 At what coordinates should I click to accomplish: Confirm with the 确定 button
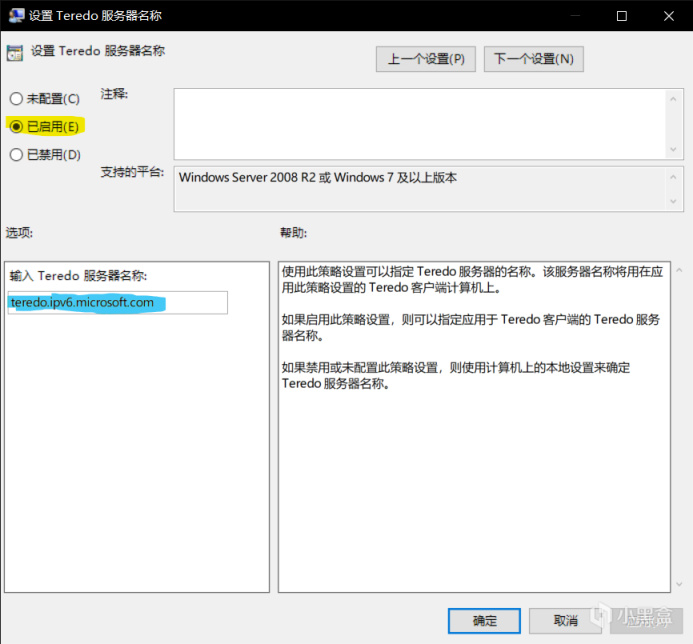coord(484,621)
